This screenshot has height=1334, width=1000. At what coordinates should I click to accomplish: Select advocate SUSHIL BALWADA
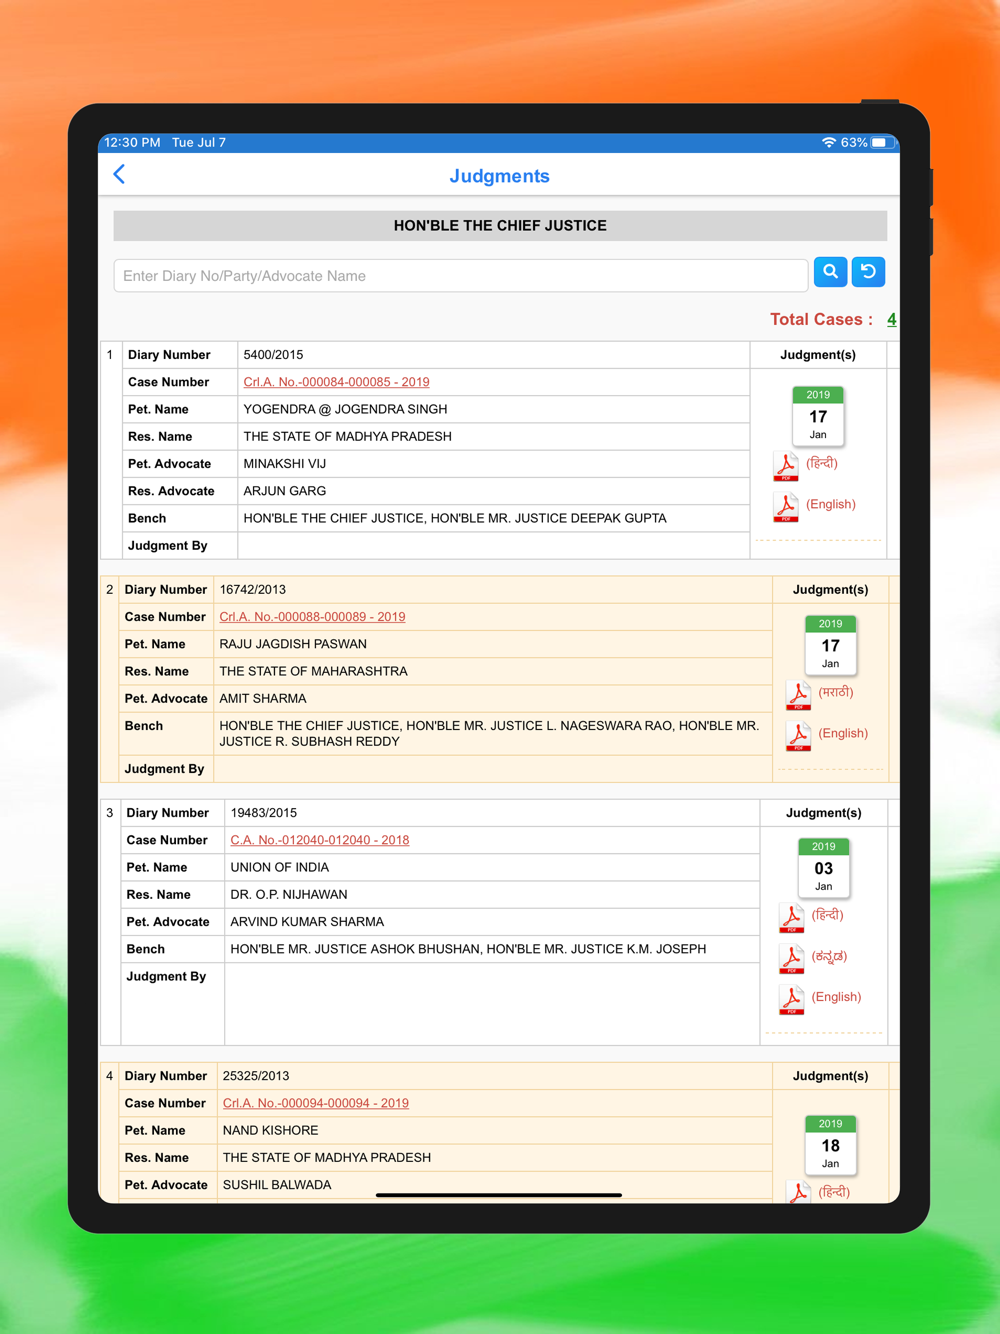point(277,1184)
